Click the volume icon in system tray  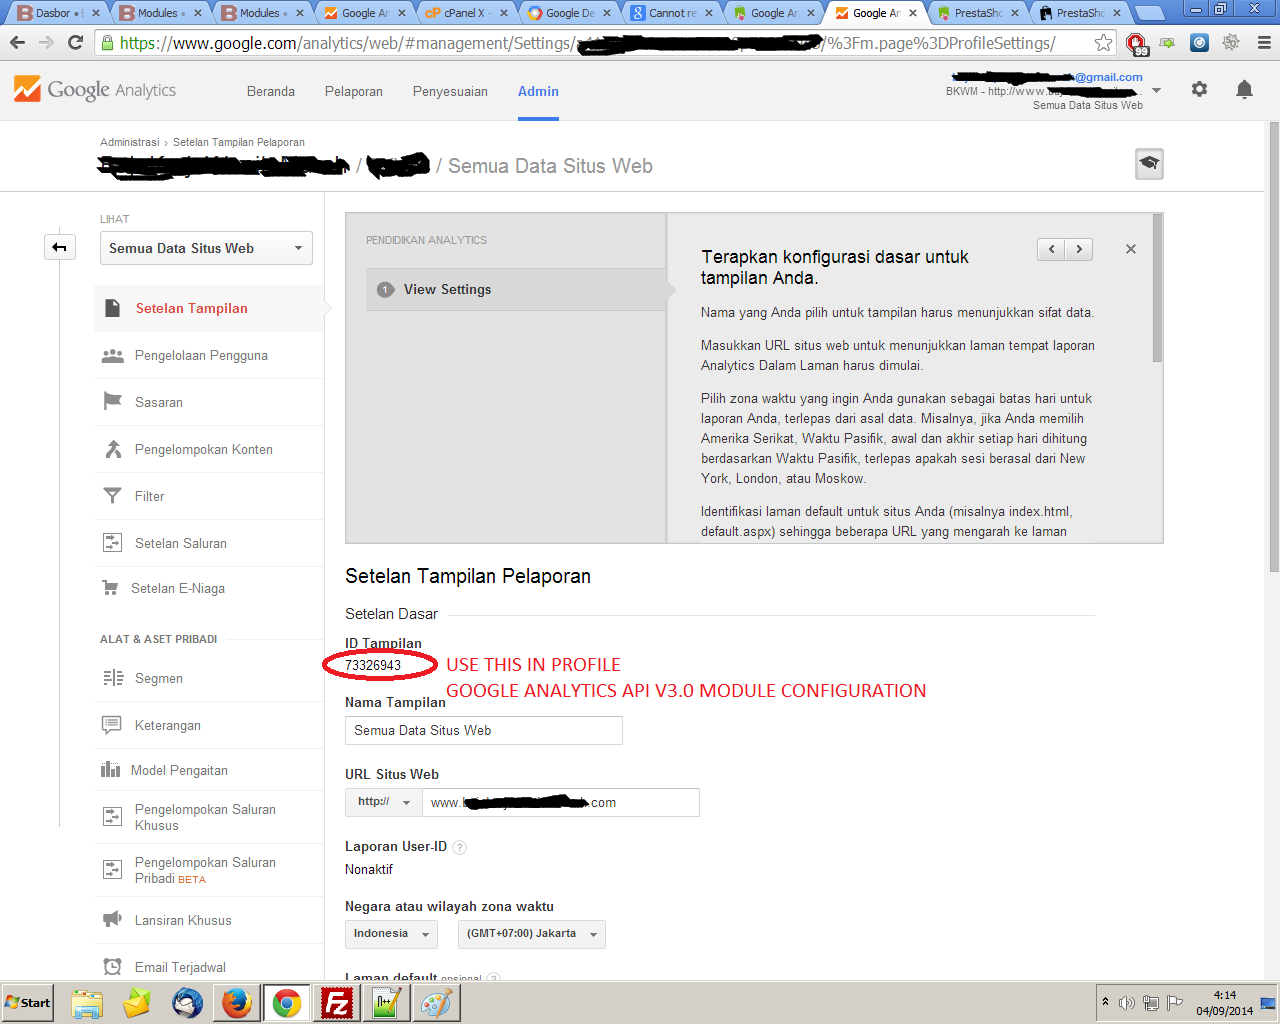(1126, 1003)
